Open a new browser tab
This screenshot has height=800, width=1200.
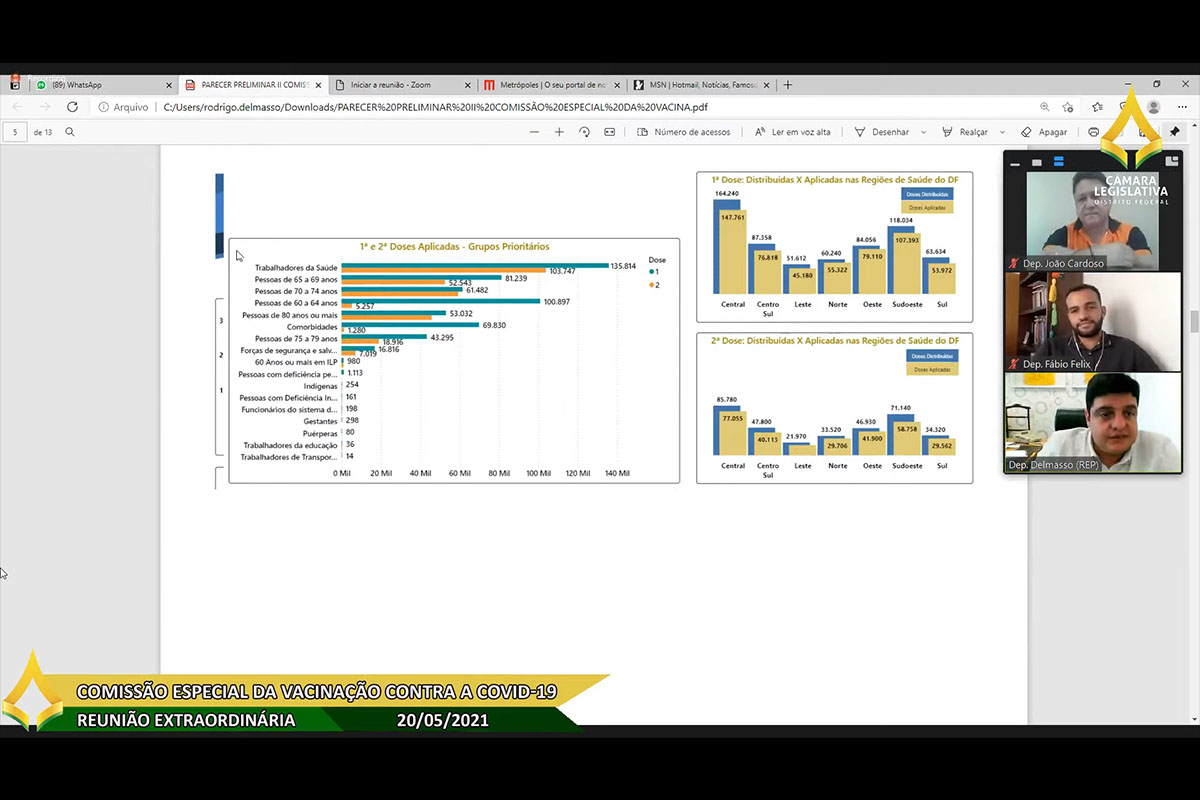click(788, 85)
